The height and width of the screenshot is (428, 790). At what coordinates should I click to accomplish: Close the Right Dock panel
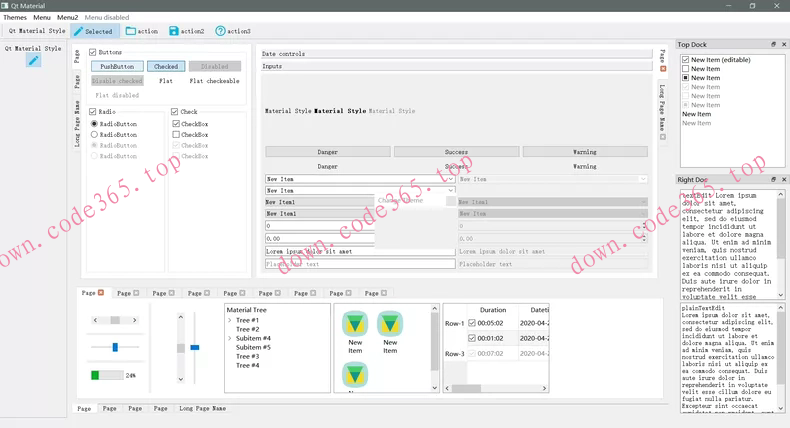click(784, 180)
